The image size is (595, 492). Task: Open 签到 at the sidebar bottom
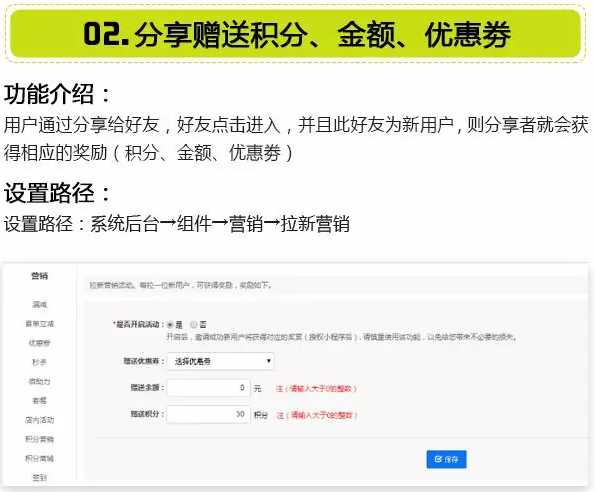pos(39,478)
